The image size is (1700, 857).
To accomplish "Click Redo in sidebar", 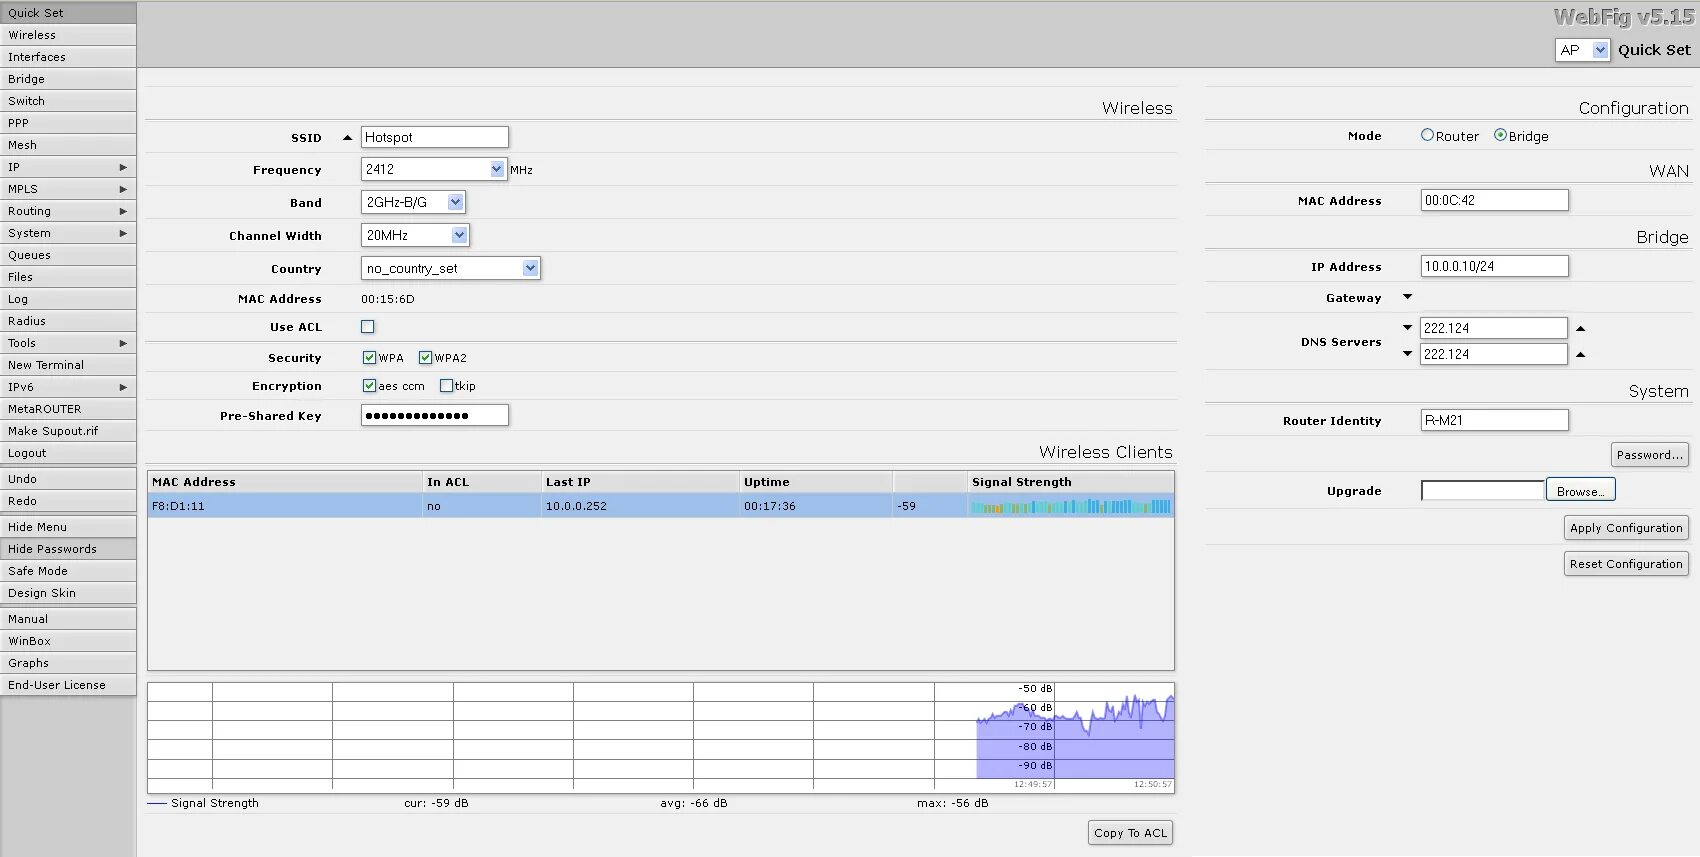I will (68, 501).
